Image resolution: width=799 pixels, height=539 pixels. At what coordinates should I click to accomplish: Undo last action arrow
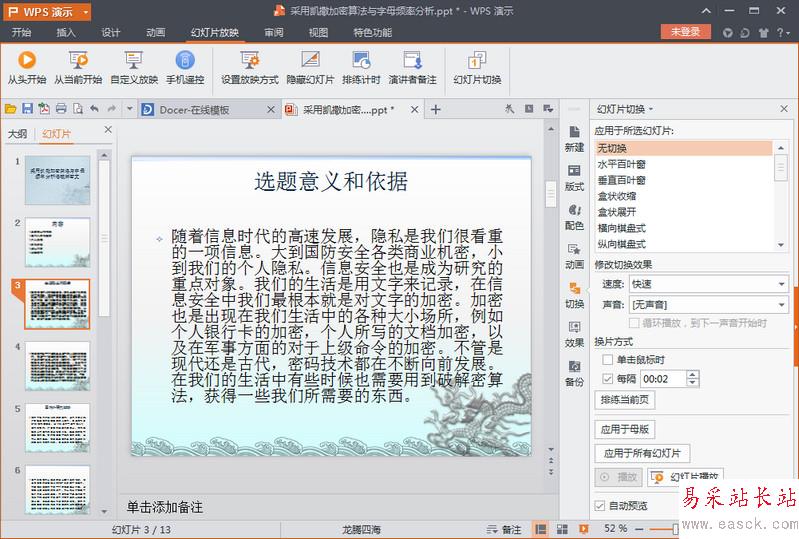click(95, 109)
